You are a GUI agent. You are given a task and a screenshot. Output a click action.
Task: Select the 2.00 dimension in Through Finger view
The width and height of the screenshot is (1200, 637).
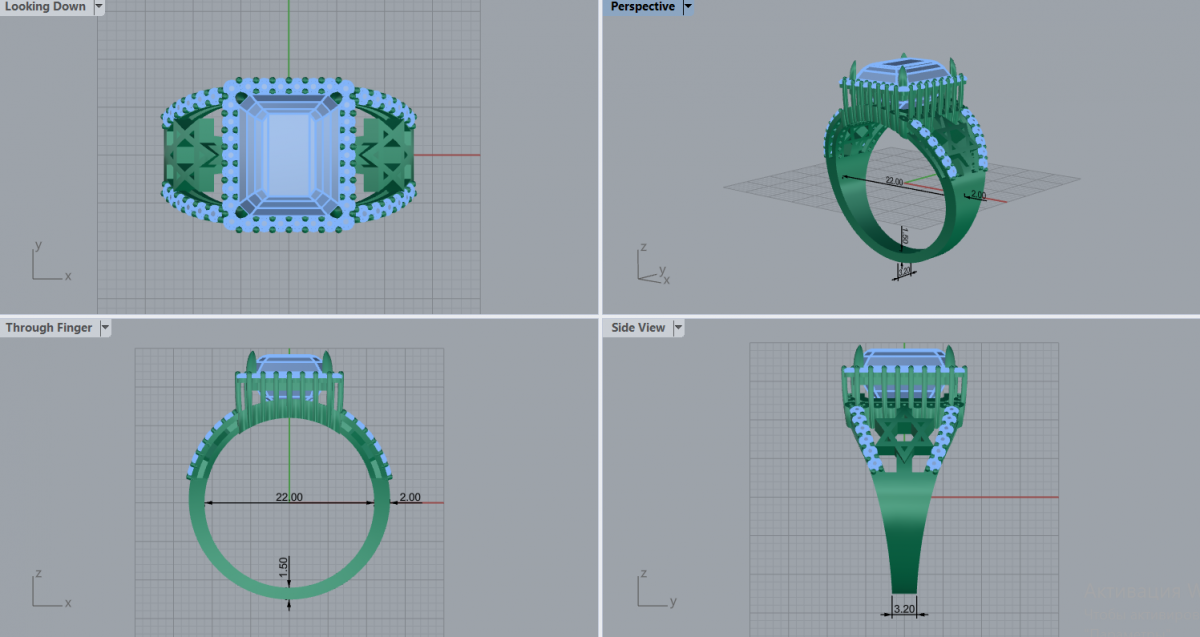click(410, 497)
